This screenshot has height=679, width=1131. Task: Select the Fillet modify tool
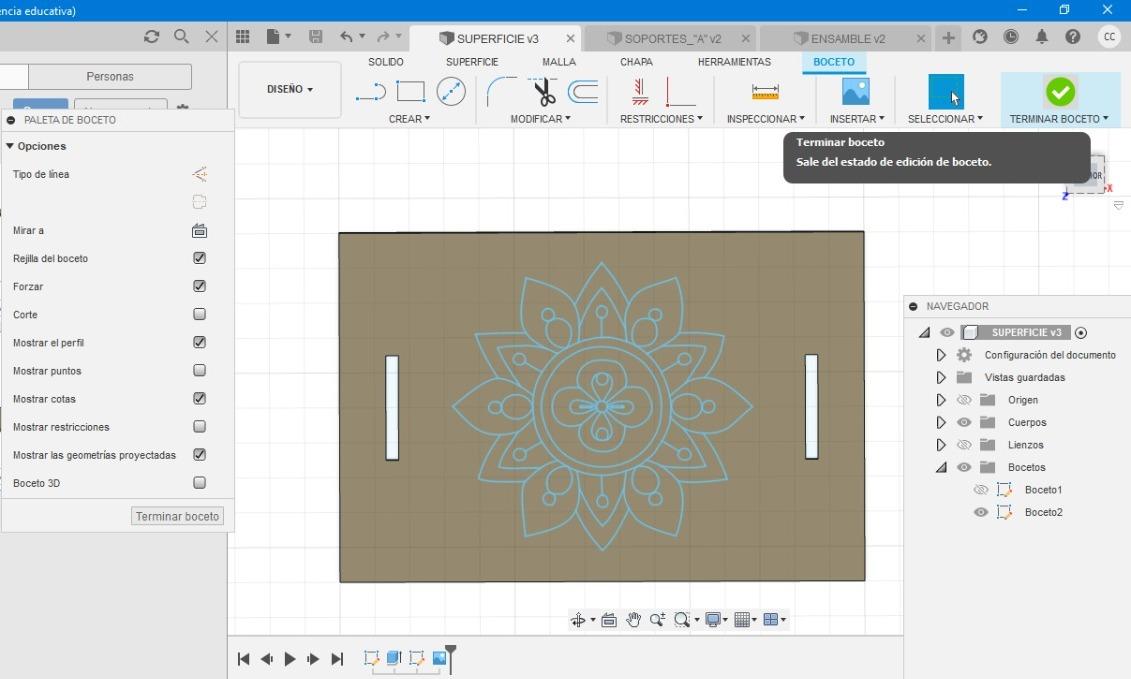coord(501,92)
